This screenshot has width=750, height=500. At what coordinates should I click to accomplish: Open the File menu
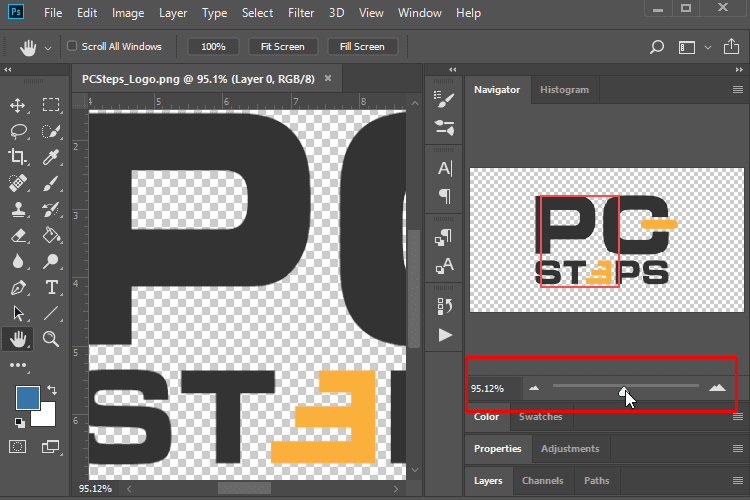(x=53, y=13)
